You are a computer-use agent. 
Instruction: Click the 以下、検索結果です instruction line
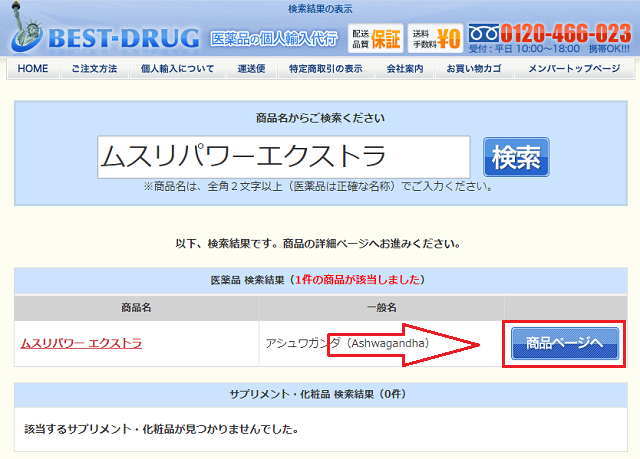point(318,244)
